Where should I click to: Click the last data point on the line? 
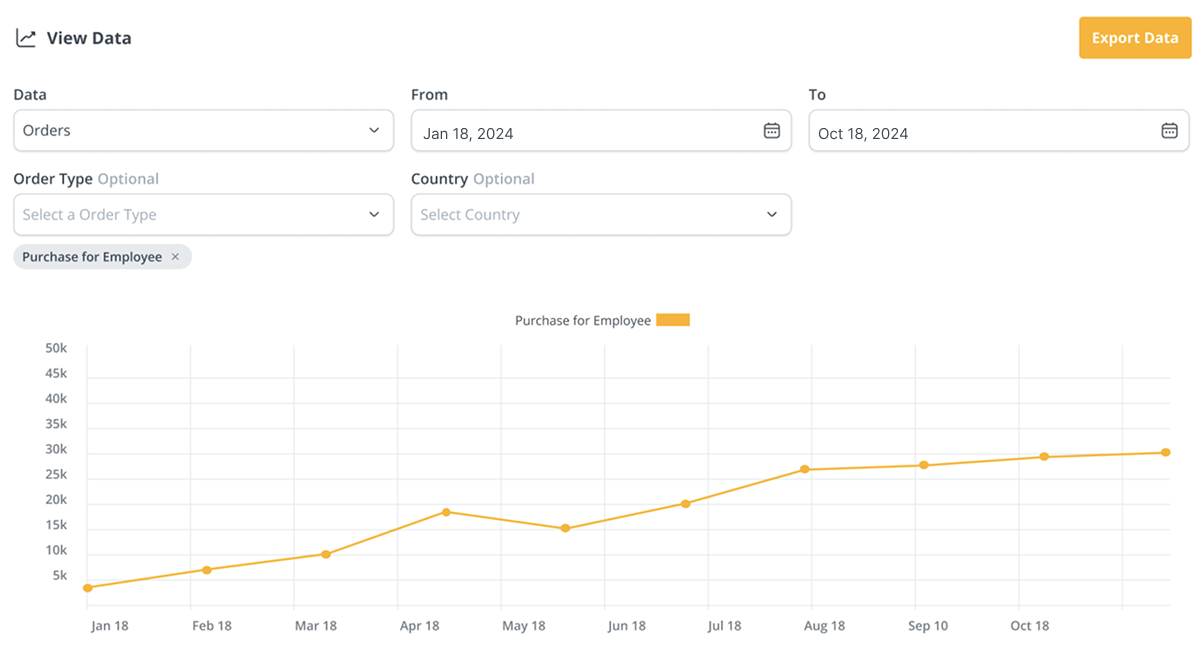pyautogui.click(x=1165, y=453)
